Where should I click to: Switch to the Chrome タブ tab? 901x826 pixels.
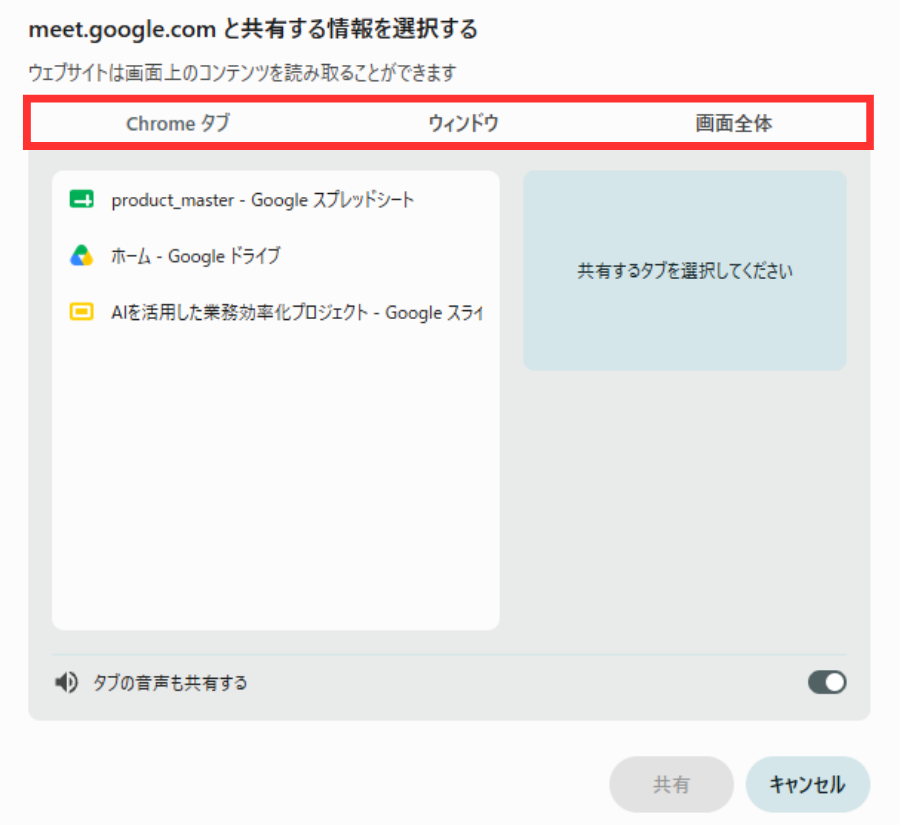tap(178, 123)
